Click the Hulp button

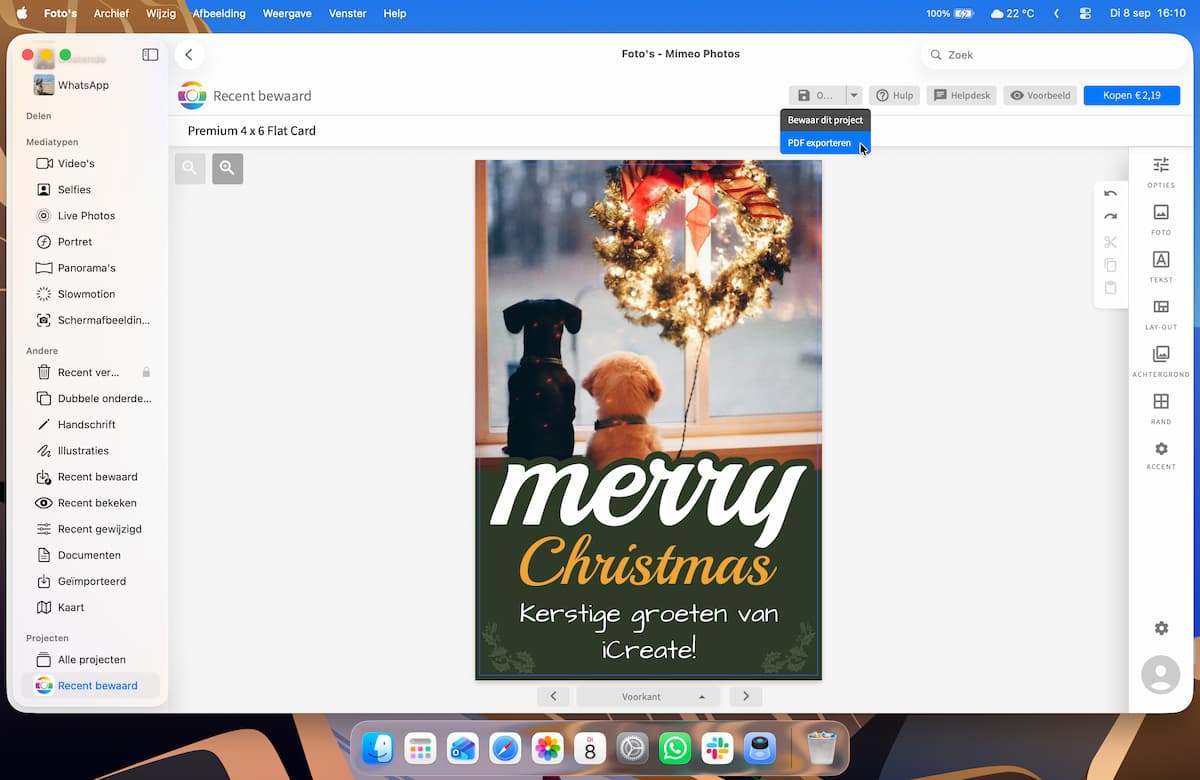(894, 96)
